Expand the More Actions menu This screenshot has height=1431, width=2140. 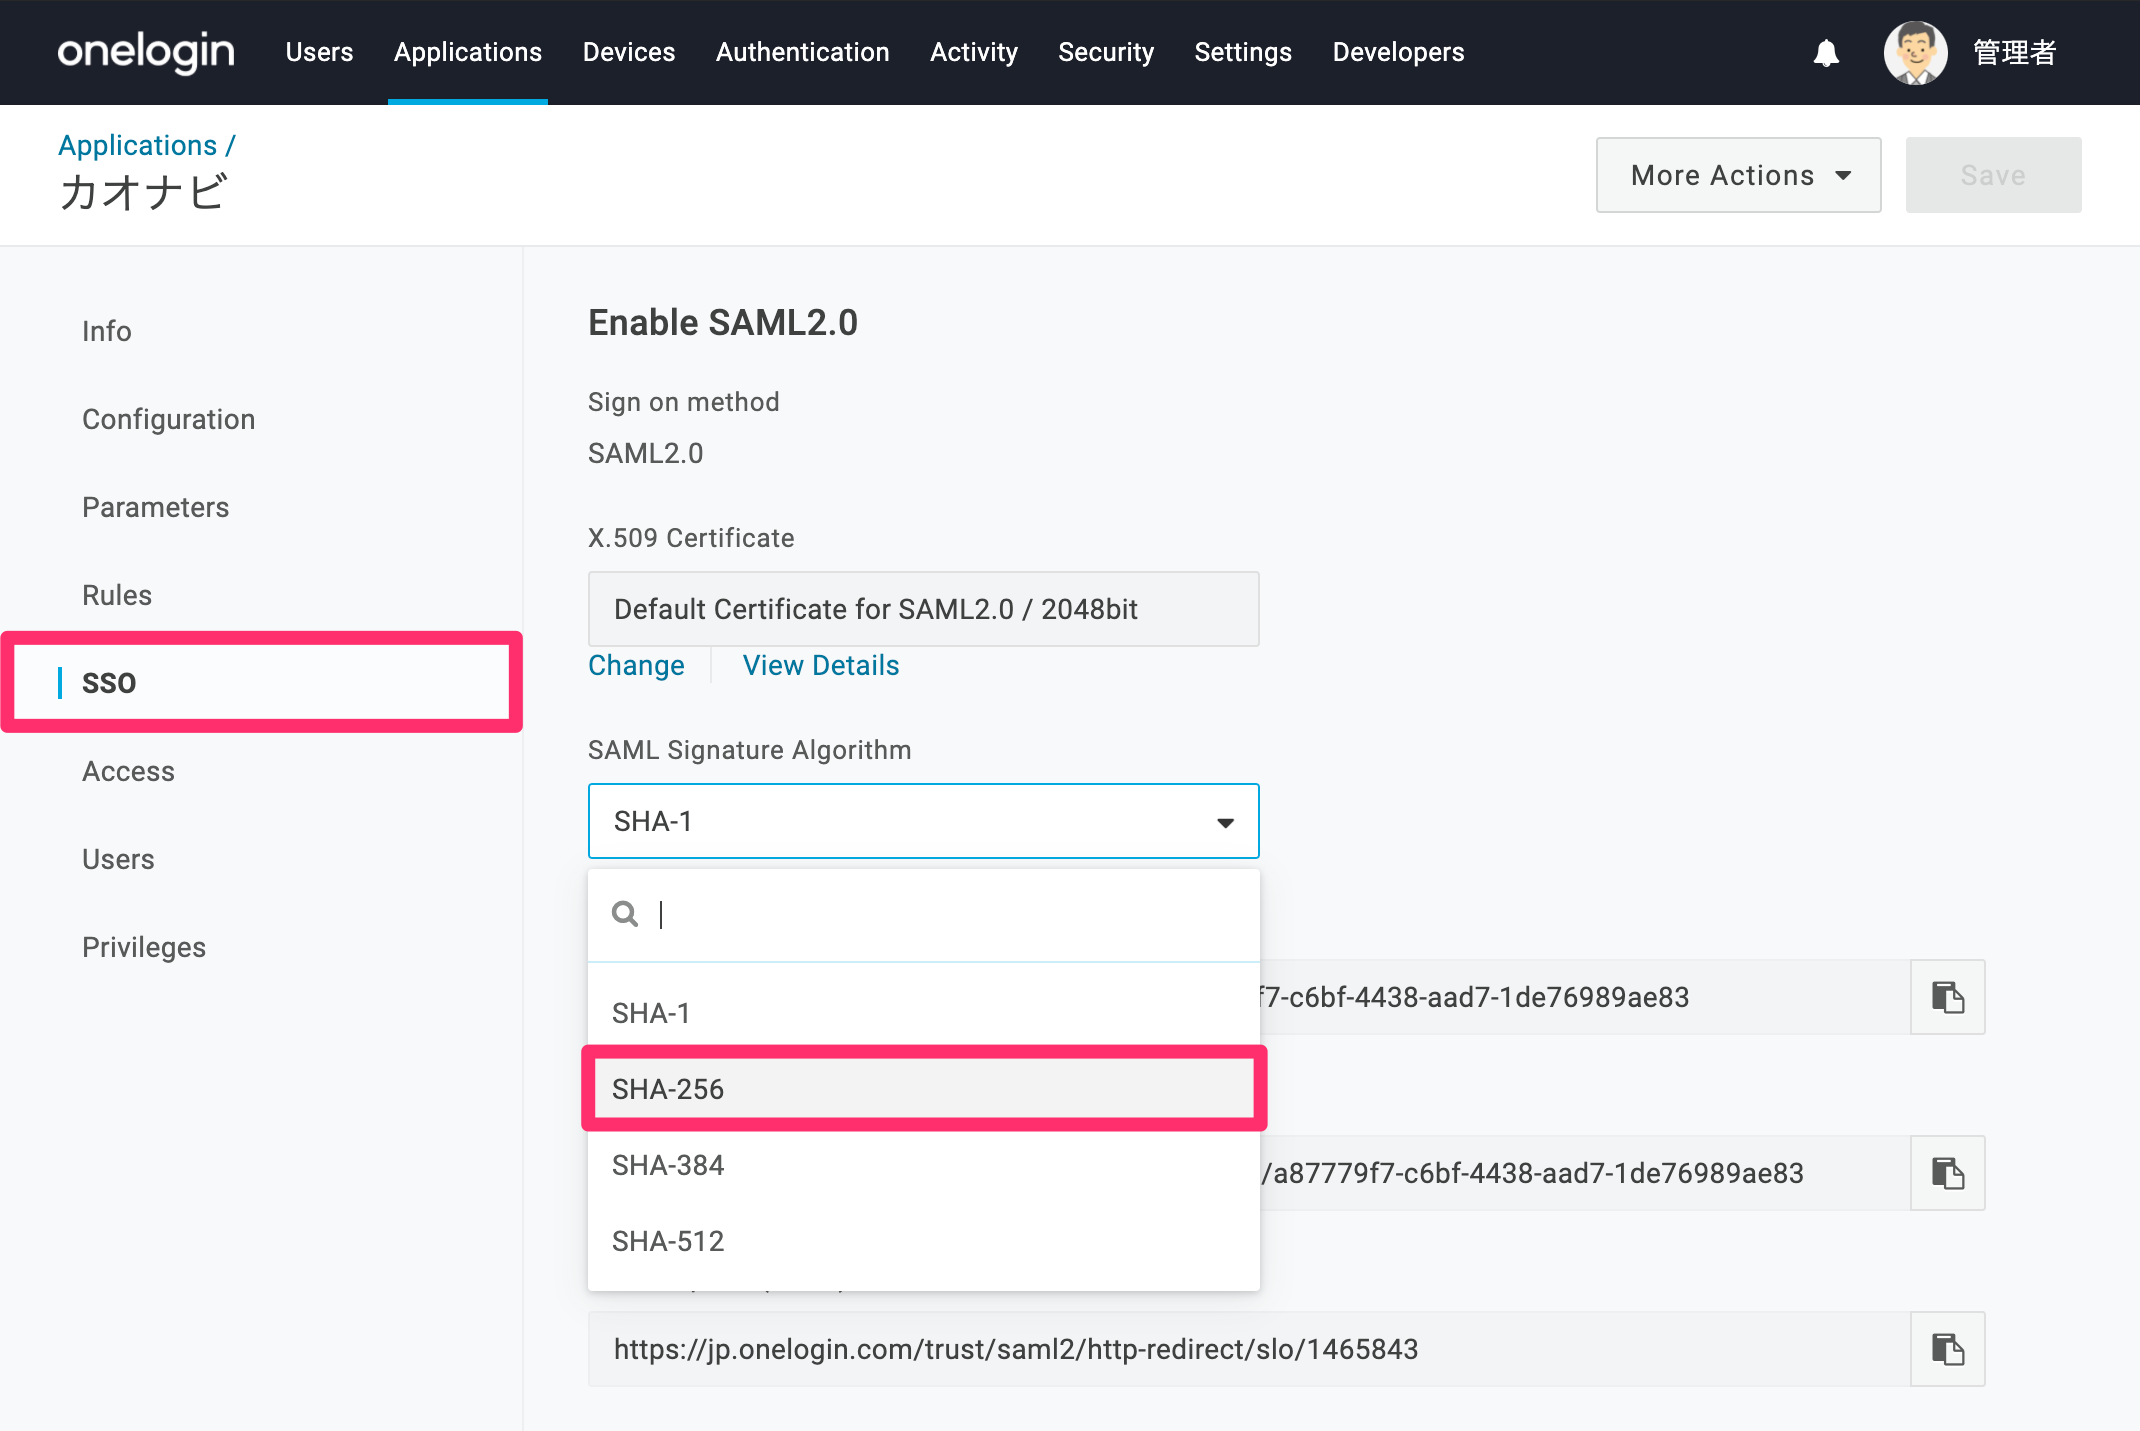coord(1738,175)
